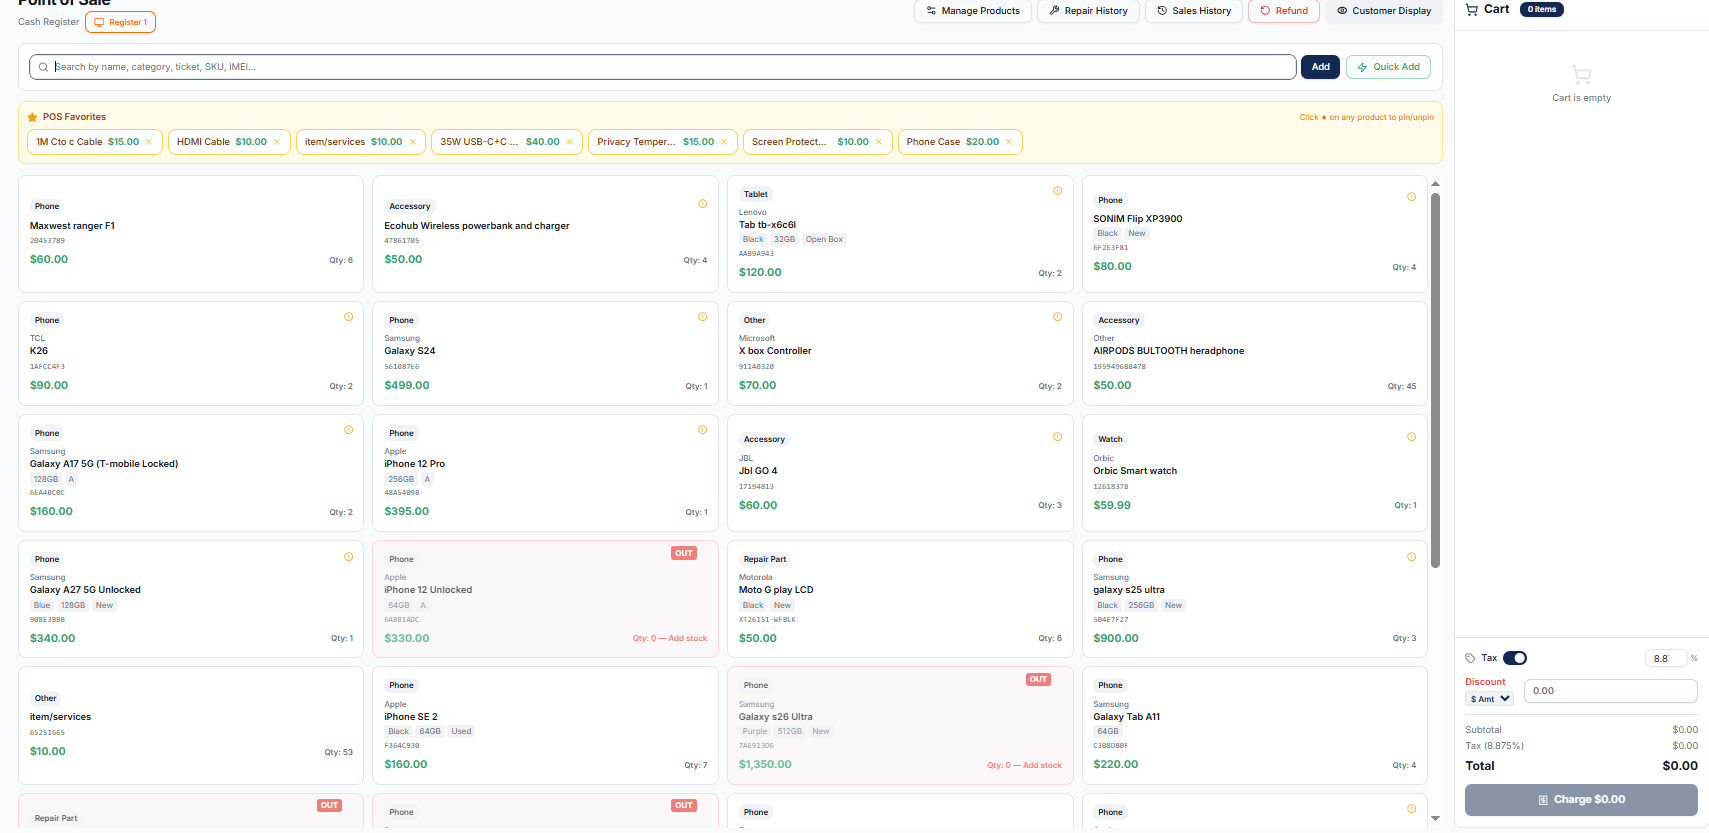Select Maxwest ranger F1 product card
Viewport: 1709px width, 833px height.
point(191,234)
